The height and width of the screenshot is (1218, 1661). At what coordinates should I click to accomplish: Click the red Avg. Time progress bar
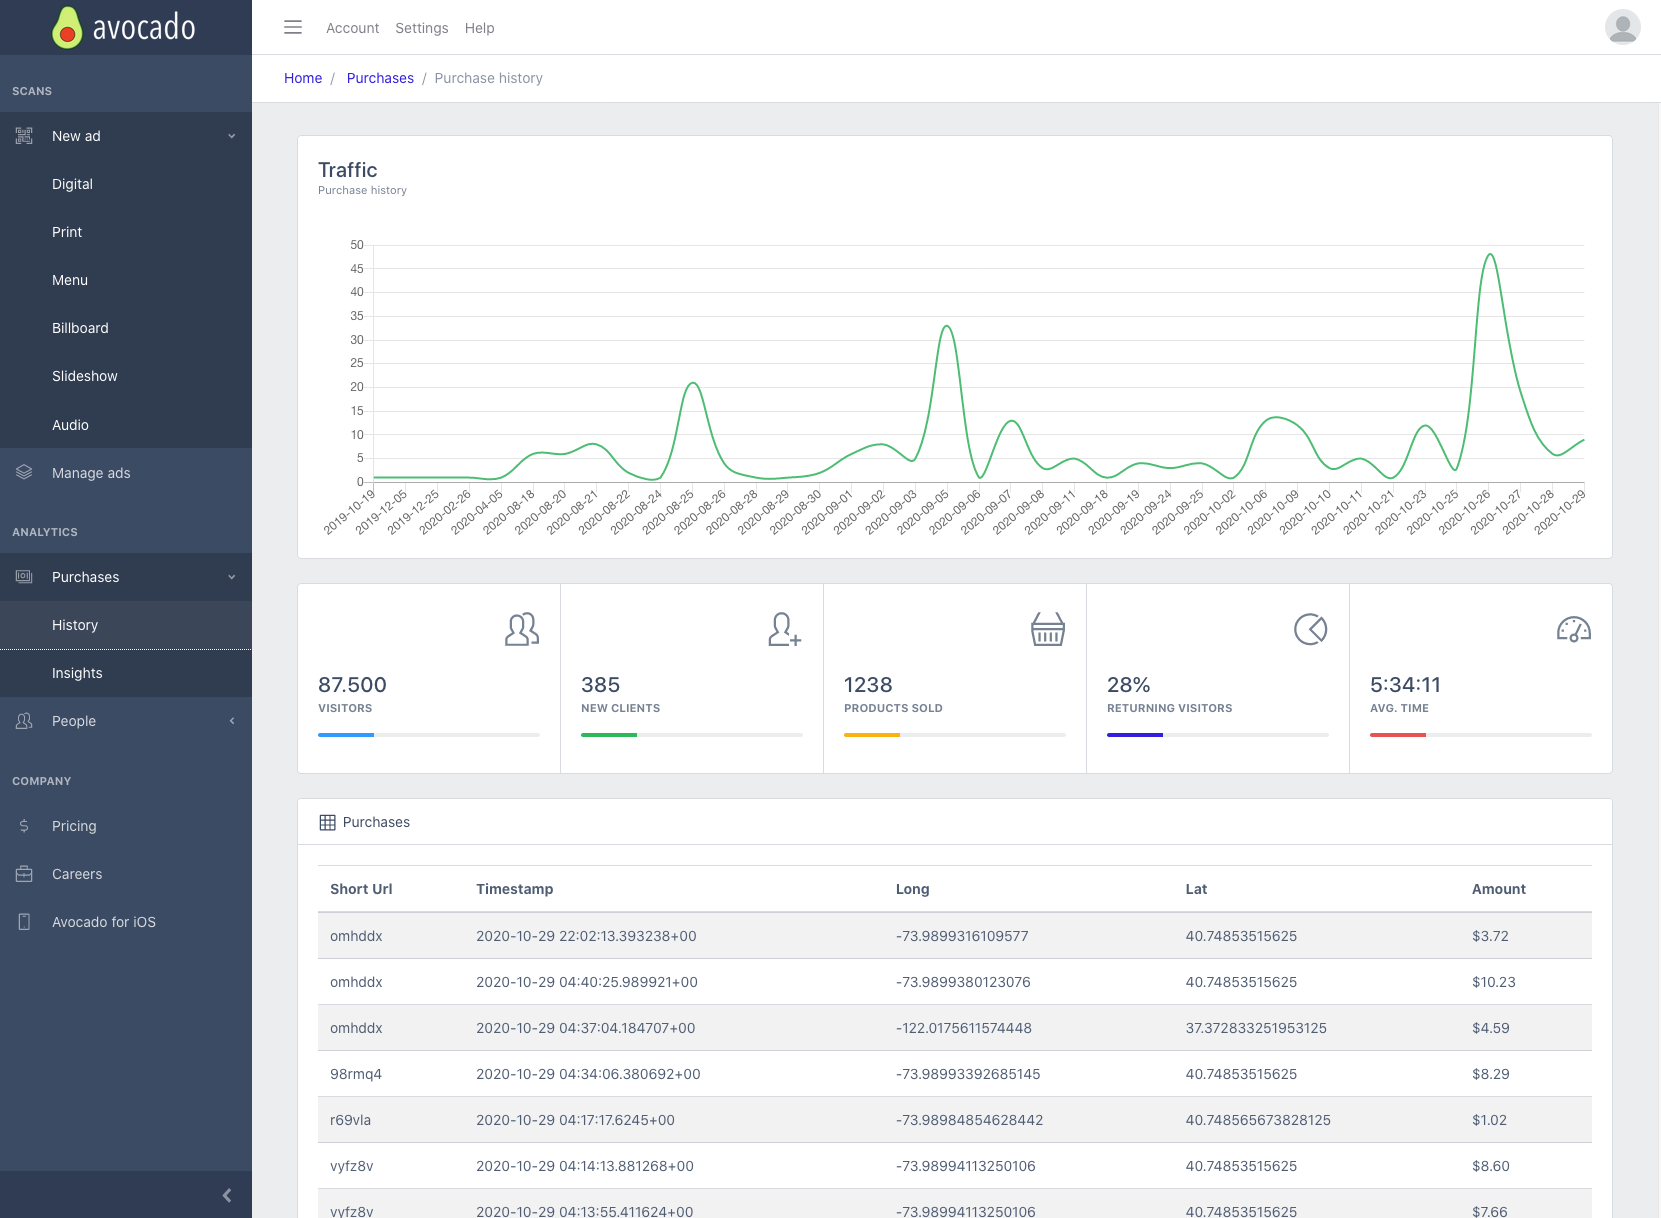click(1398, 735)
